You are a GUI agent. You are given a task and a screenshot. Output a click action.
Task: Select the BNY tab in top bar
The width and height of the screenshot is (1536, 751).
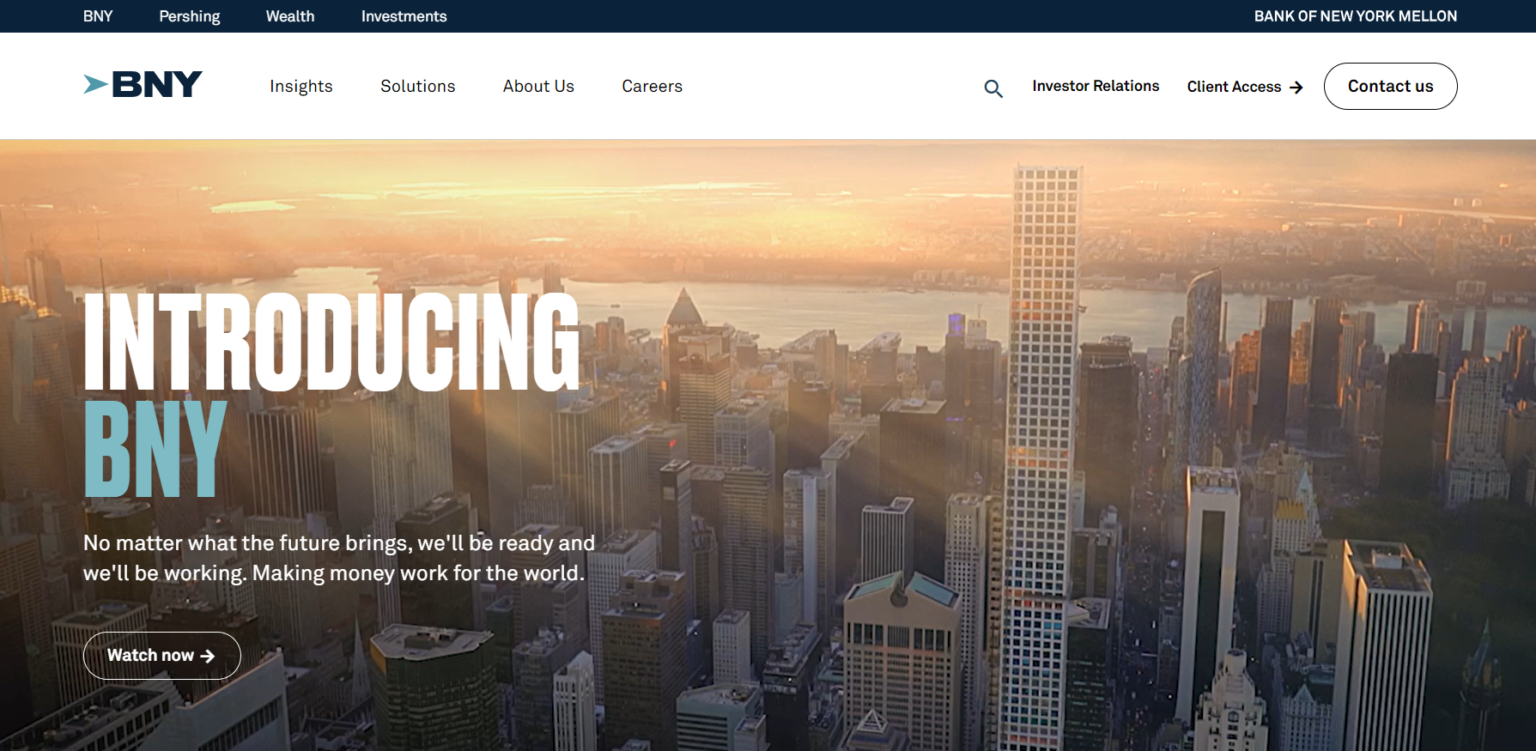97,15
